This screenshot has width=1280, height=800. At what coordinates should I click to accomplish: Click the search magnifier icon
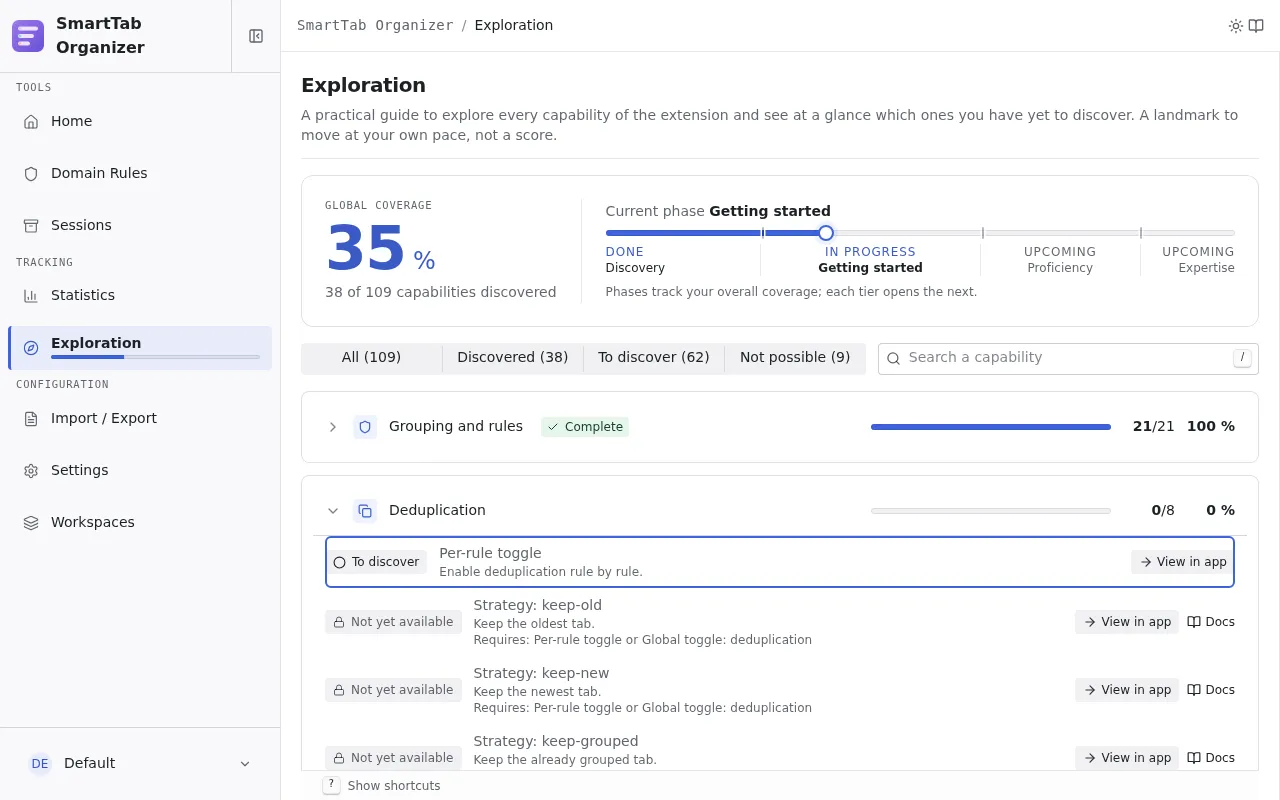click(894, 358)
